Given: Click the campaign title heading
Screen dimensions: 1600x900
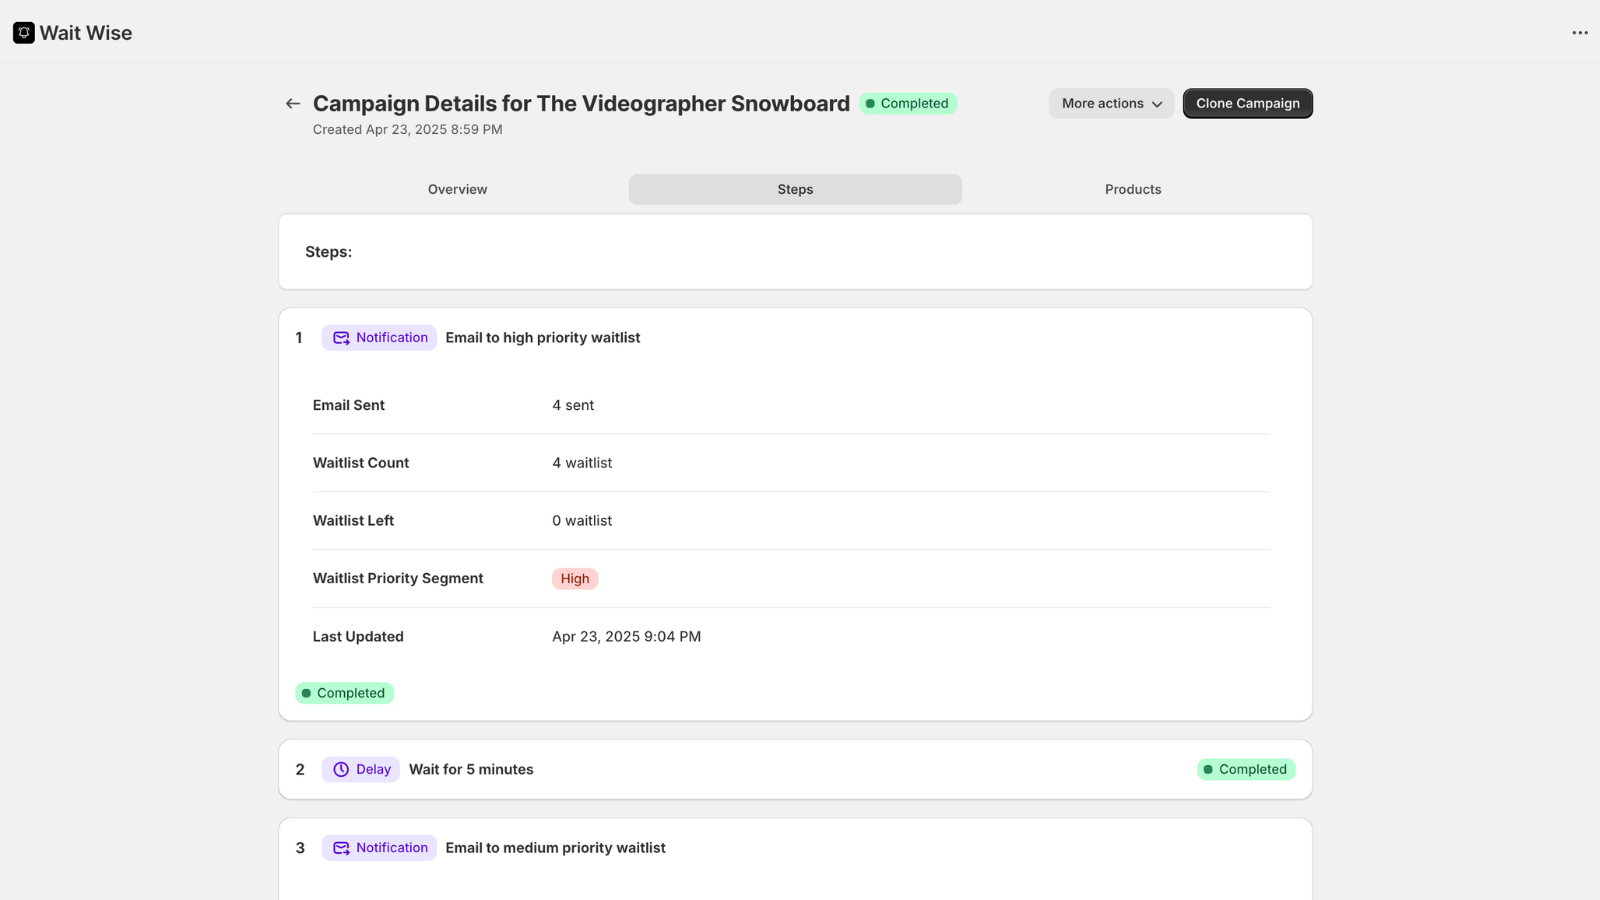Looking at the screenshot, I should 581,103.
